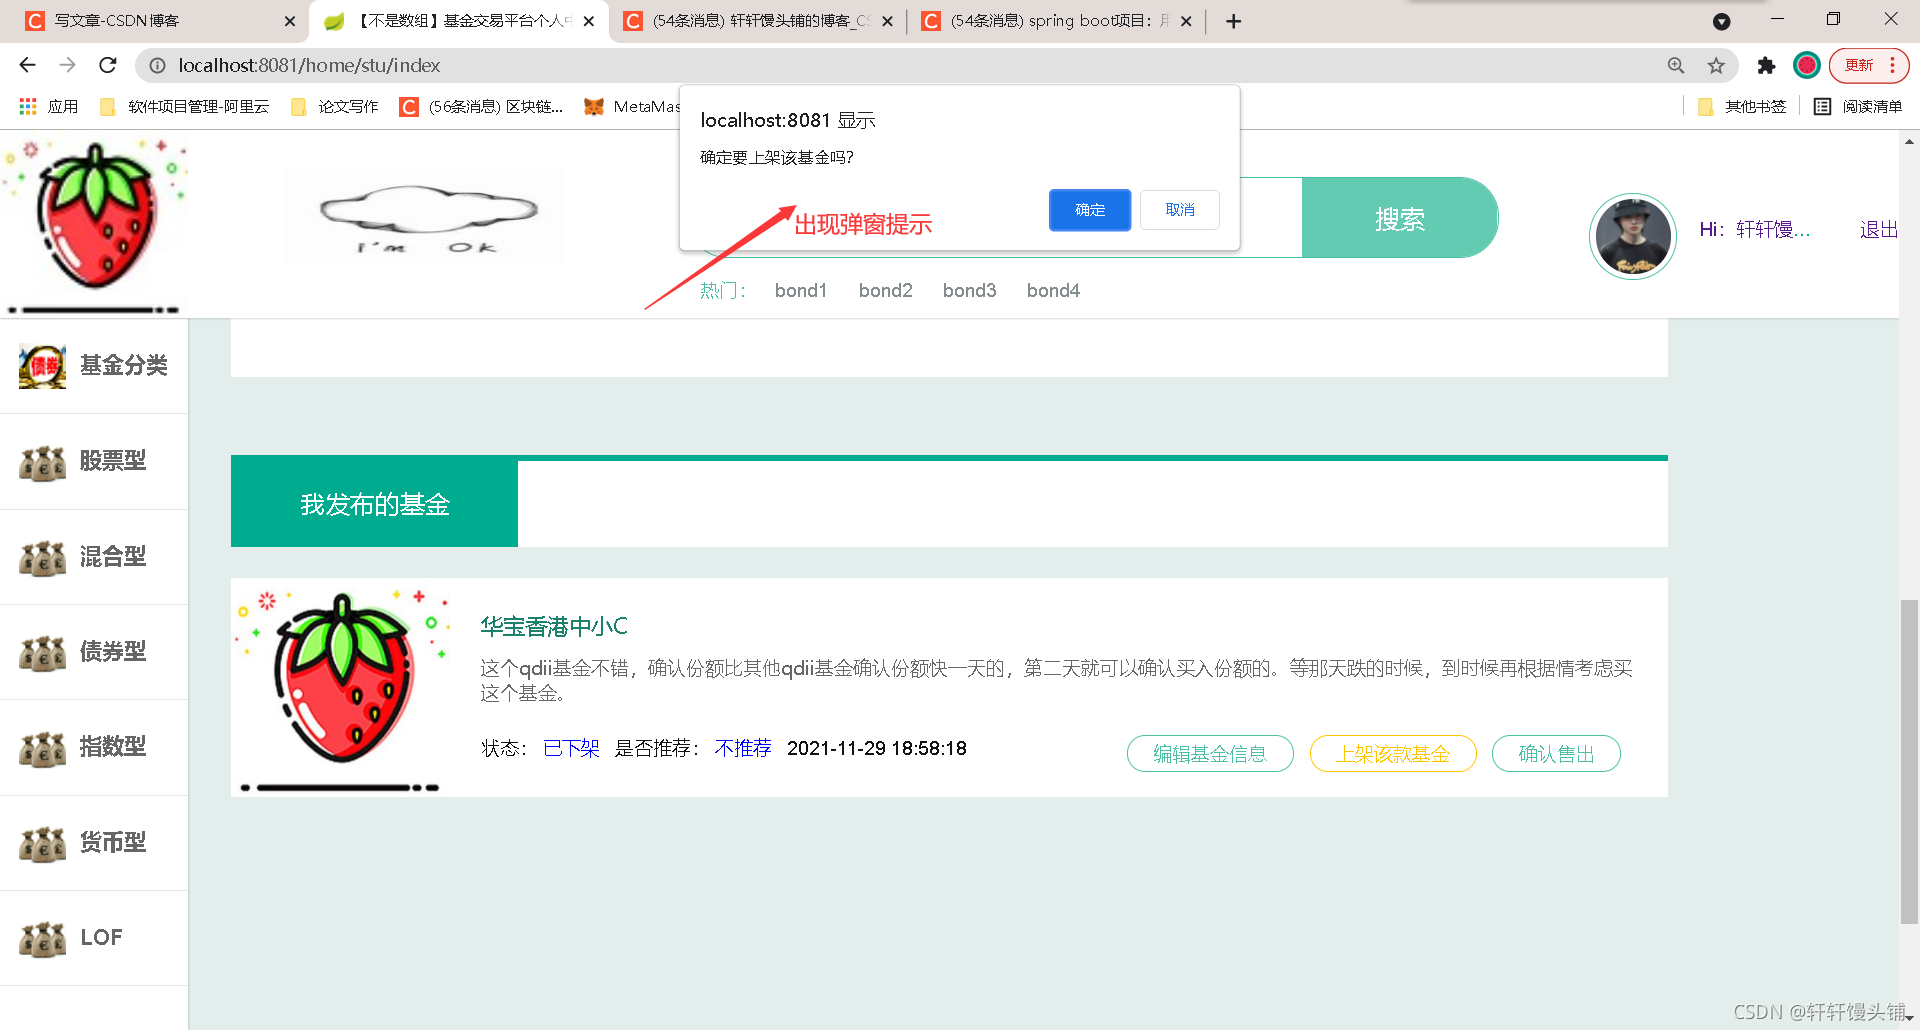Click the timestamp 2021-11-29 18:58:18
The width and height of the screenshot is (1920, 1030).
click(876, 748)
